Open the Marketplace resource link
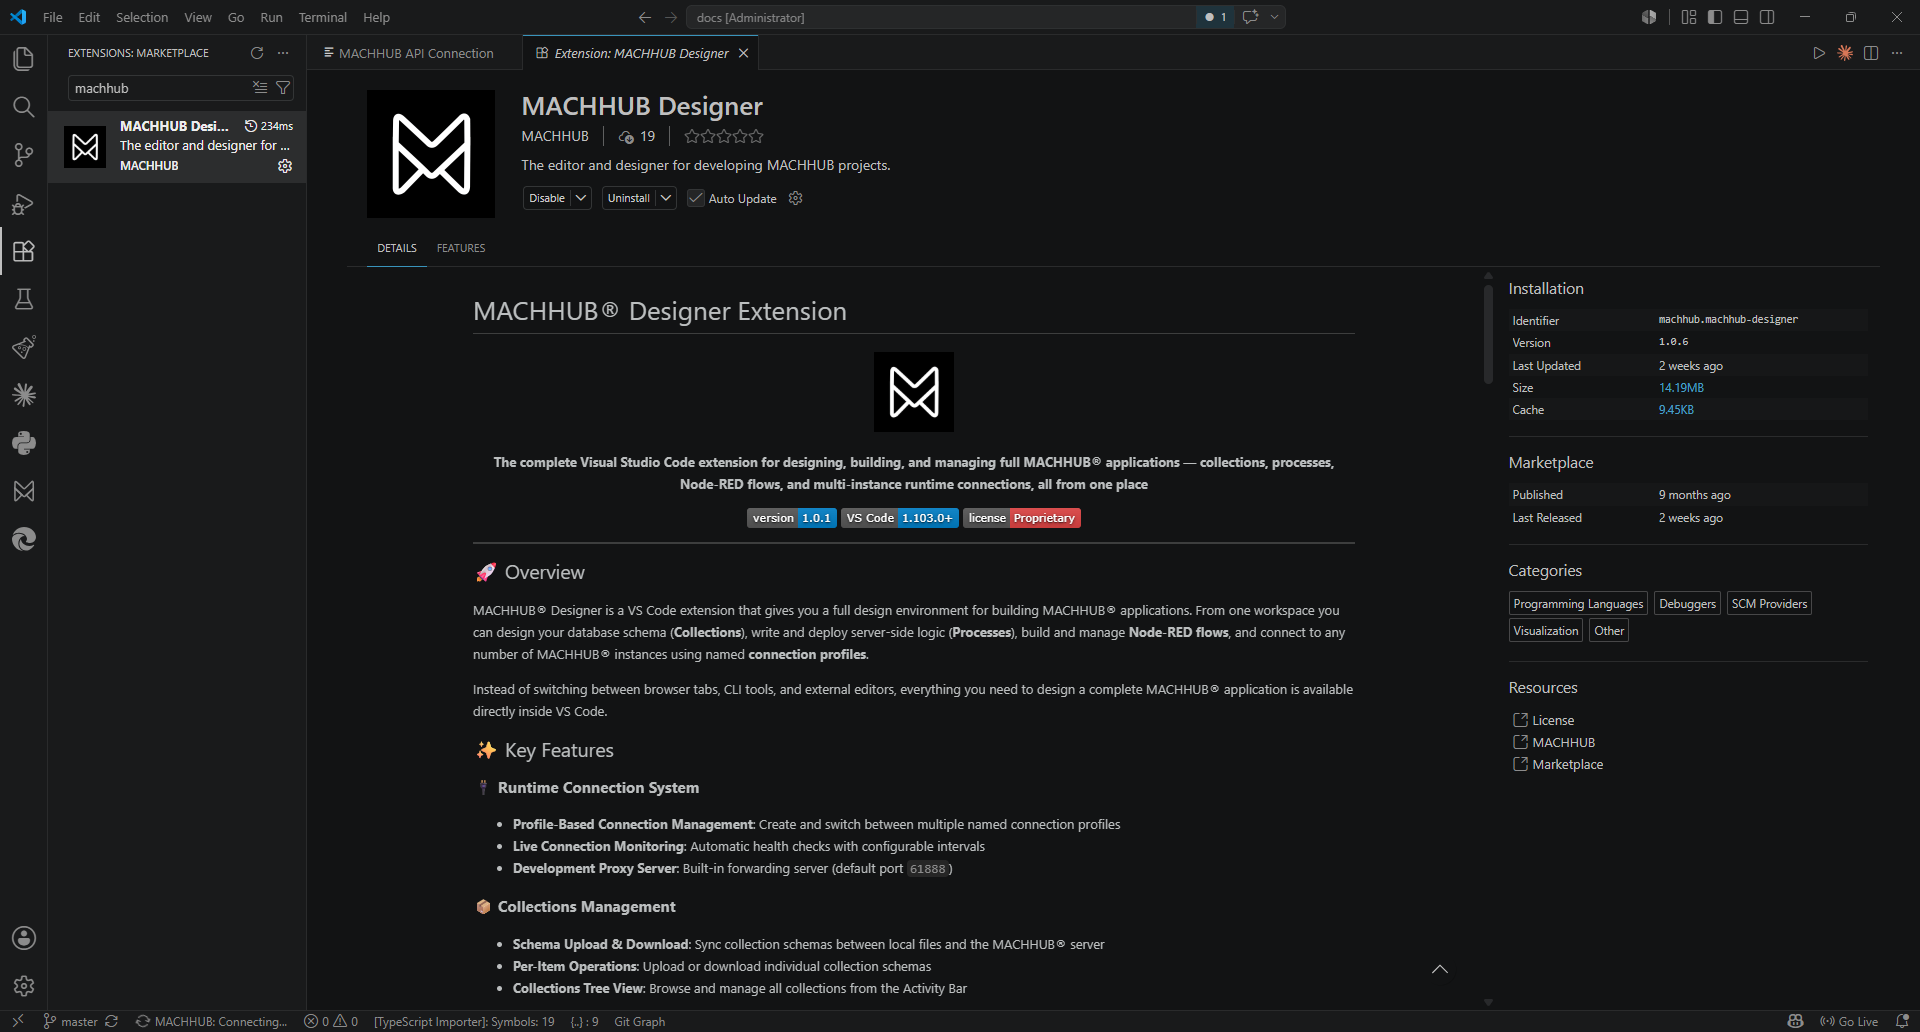The height and width of the screenshot is (1032, 1920). coord(1567,764)
